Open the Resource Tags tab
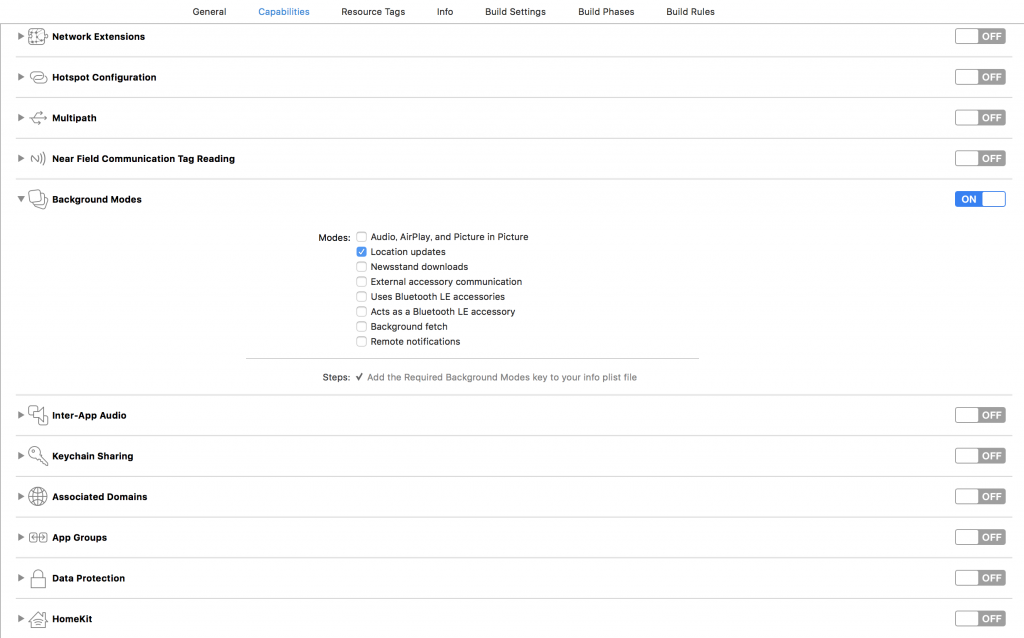 [373, 11]
